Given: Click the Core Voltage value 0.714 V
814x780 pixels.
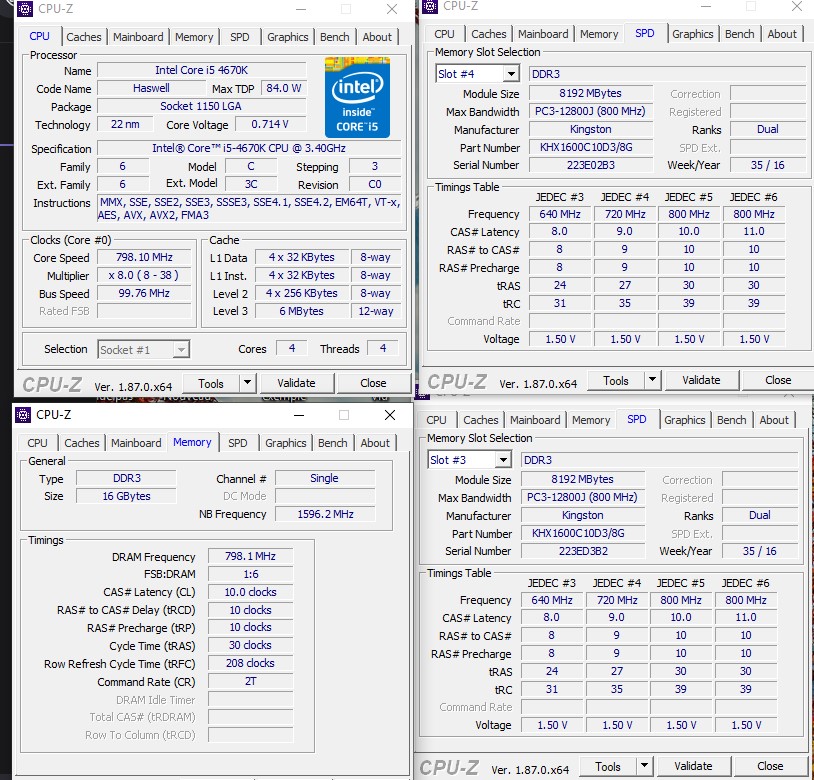Looking at the screenshot, I should [270, 125].
